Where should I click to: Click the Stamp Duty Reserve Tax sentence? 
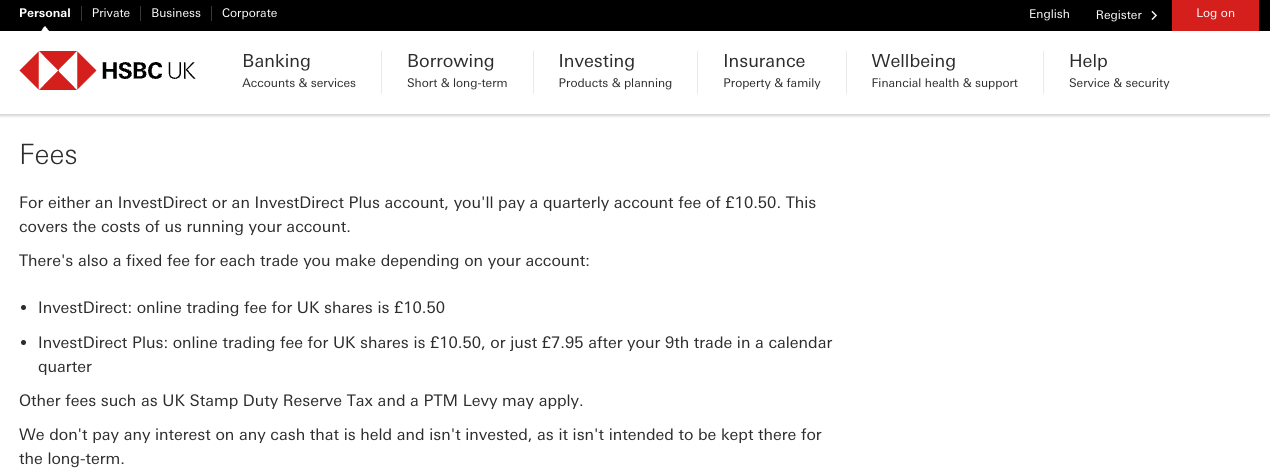[x=301, y=401]
